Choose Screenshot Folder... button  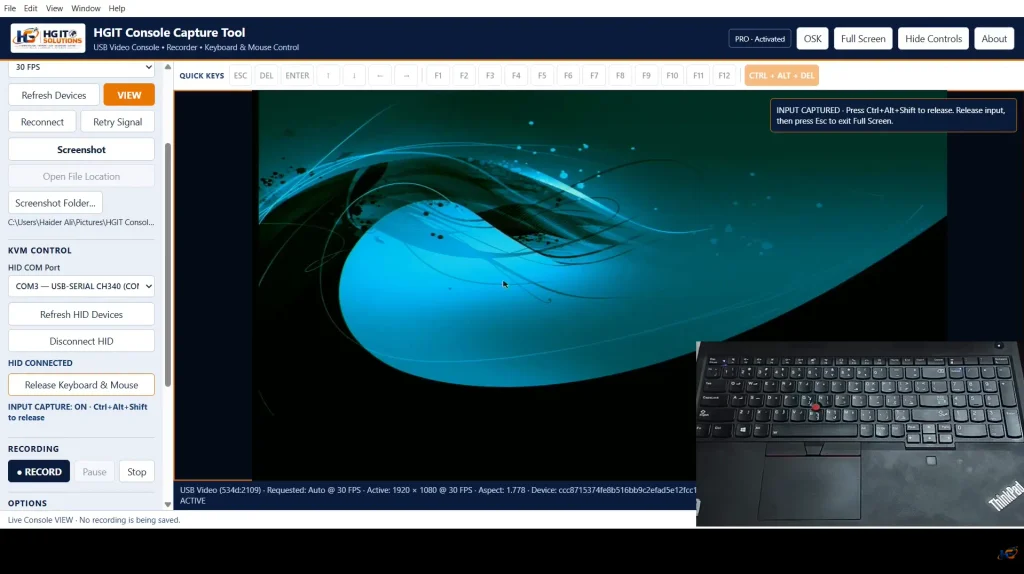click(56, 202)
